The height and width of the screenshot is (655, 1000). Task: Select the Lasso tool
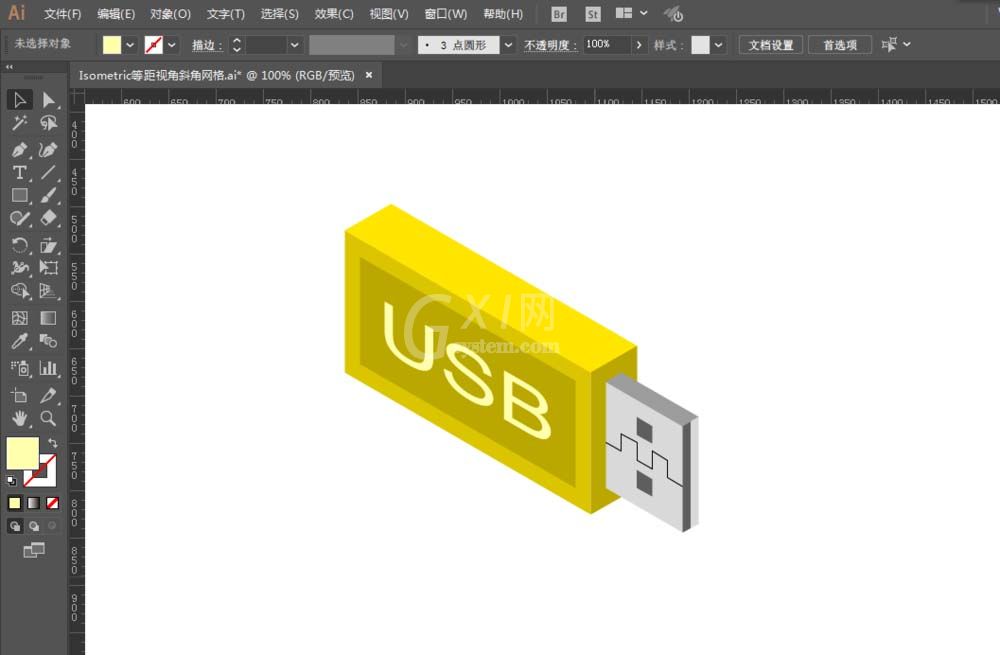[x=48, y=123]
